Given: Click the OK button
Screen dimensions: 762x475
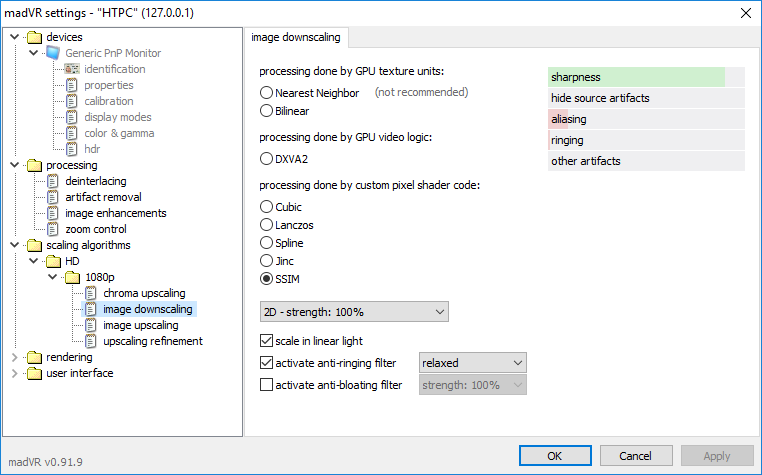Looking at the screenshot, I should coord(555,456).
